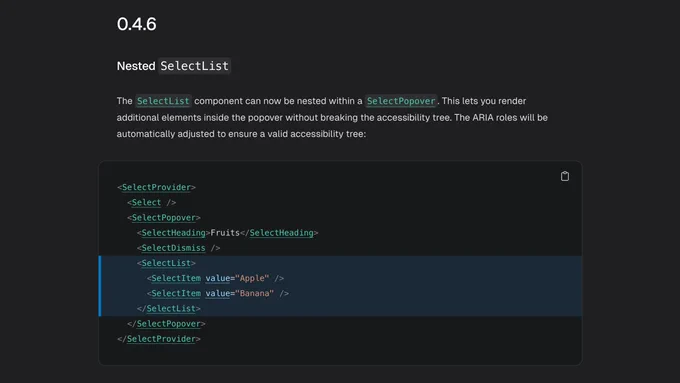Click the "Apple" string value in code
Viewport: 680px width, 383px height.
[x=252, y=278]
